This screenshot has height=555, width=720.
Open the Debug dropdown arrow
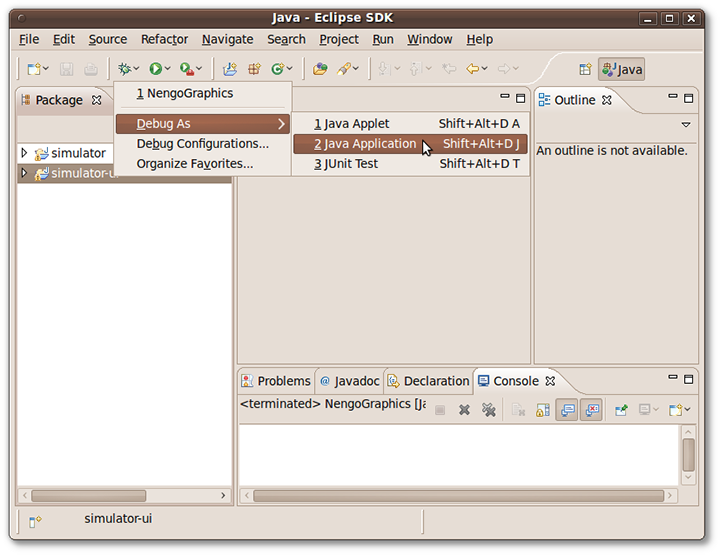[136, 69]
